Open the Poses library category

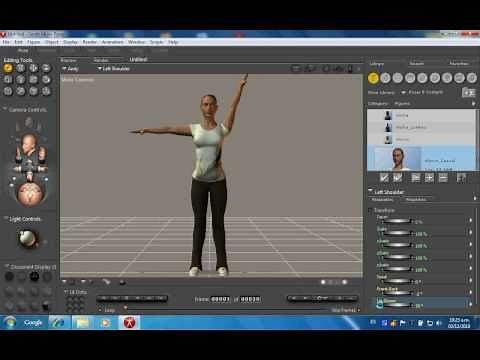[385, 78]
